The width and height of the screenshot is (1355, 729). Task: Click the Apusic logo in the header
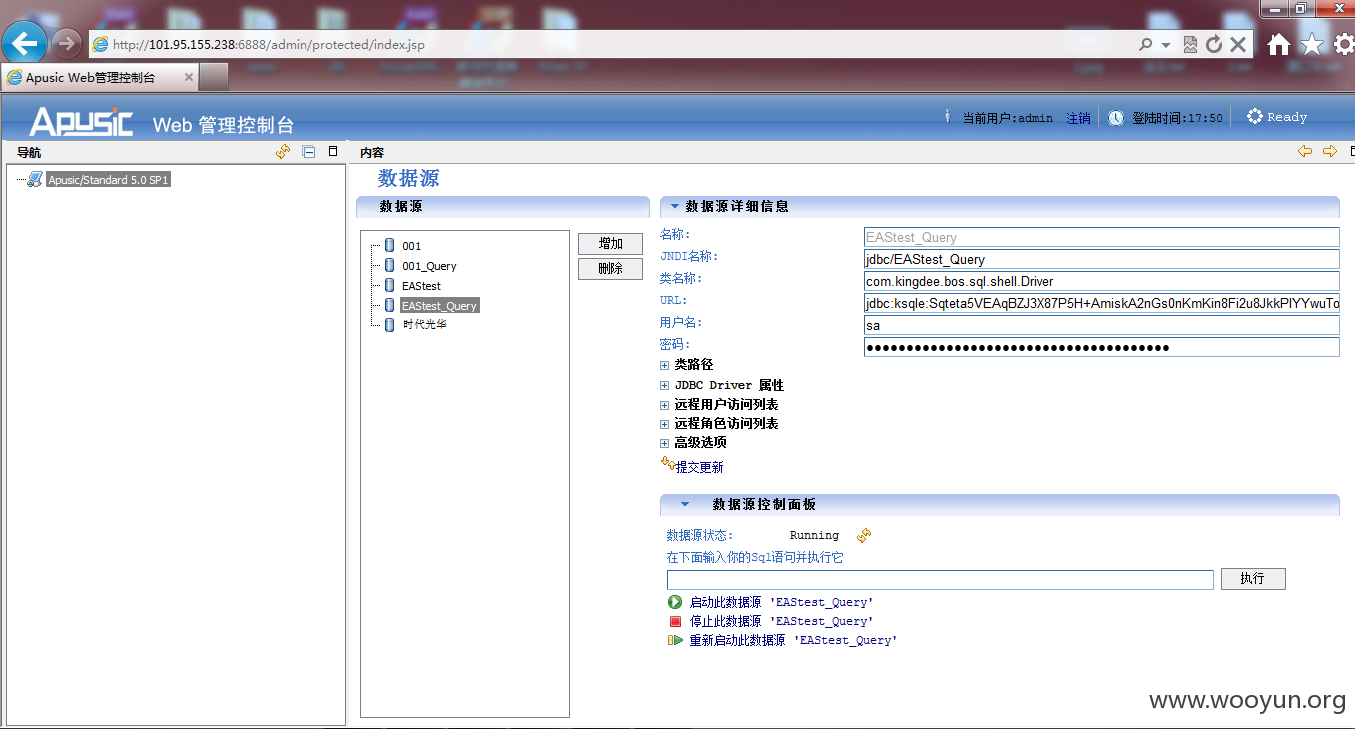pyautogui.click(x=81, y=121)
